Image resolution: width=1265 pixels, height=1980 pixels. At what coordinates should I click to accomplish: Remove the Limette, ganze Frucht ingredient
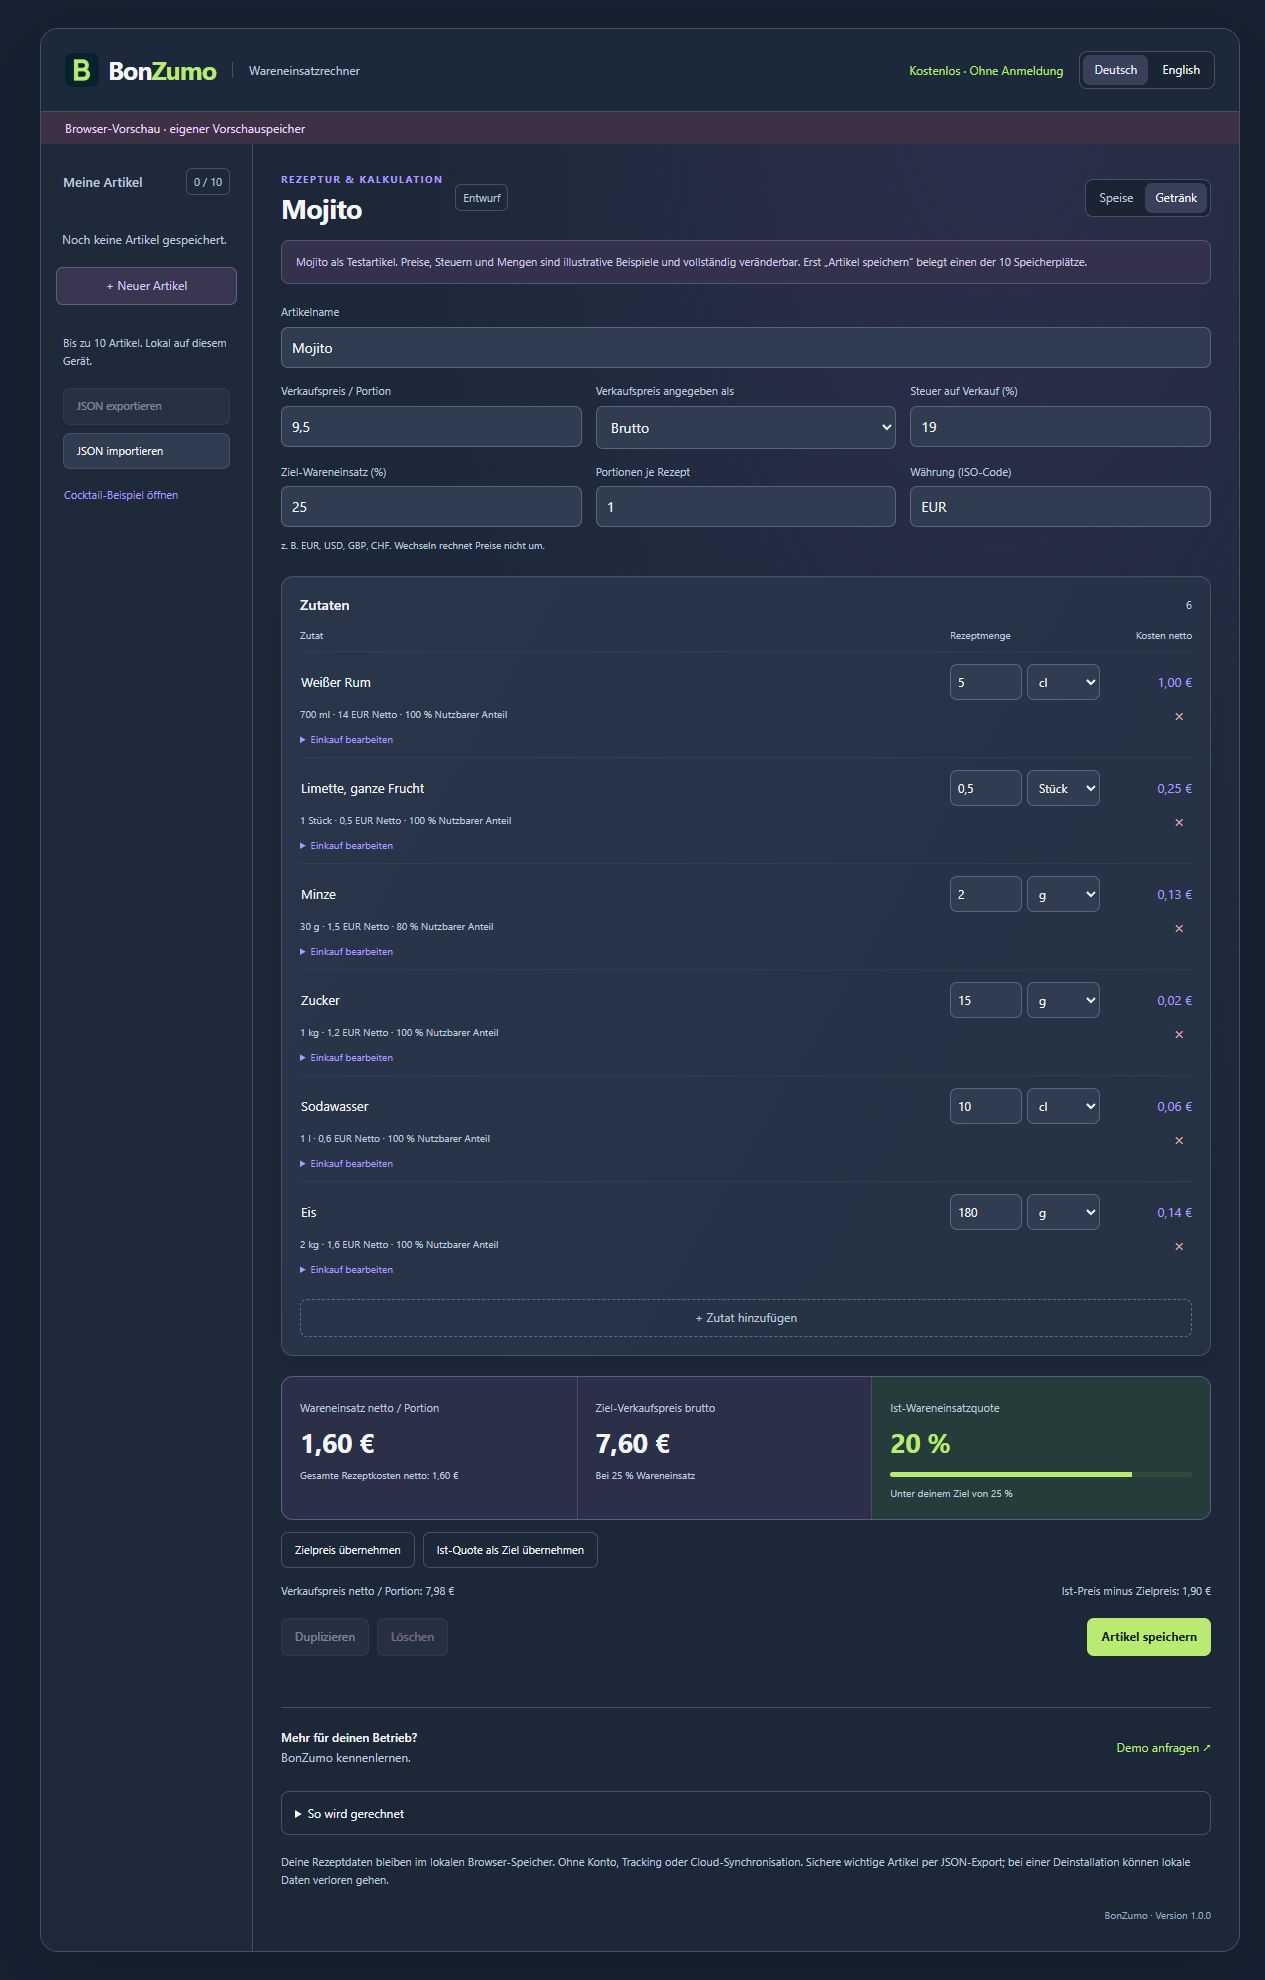coord(1179,822)
